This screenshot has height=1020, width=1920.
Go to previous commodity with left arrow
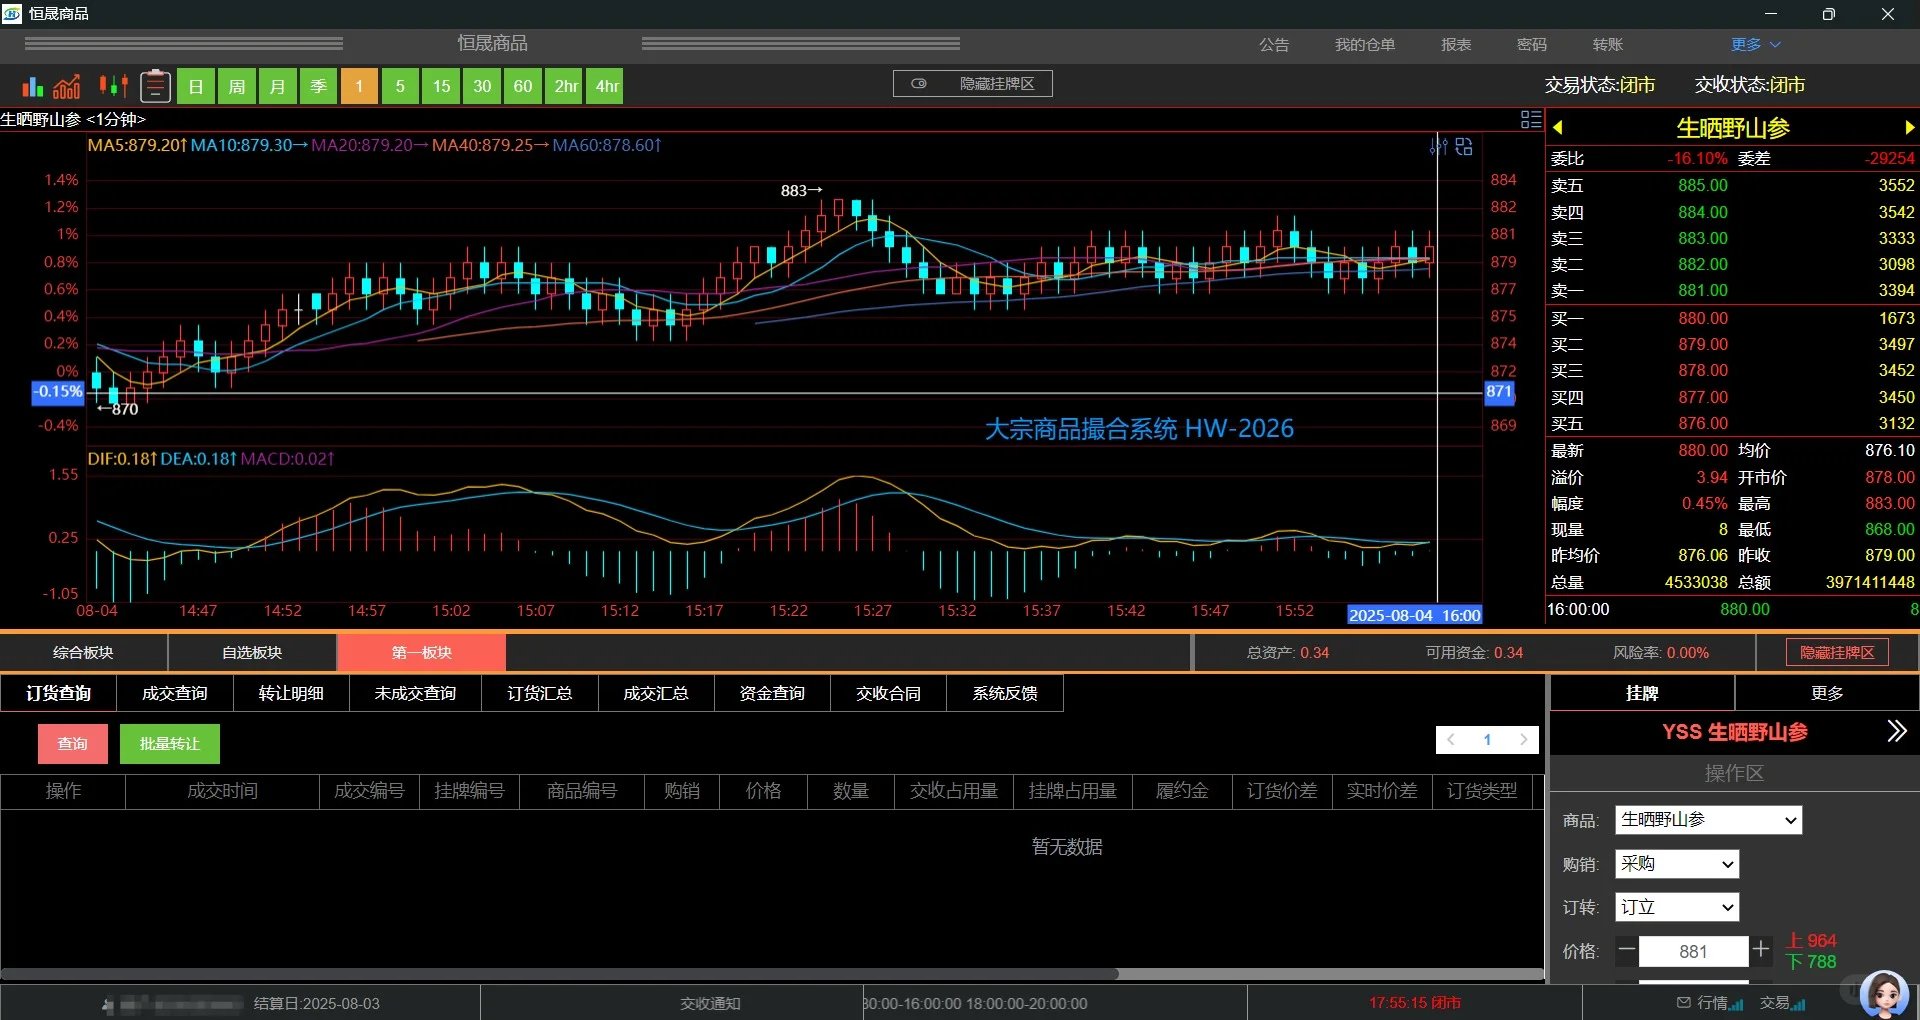pyautogui.click(x=1557, y=128)
